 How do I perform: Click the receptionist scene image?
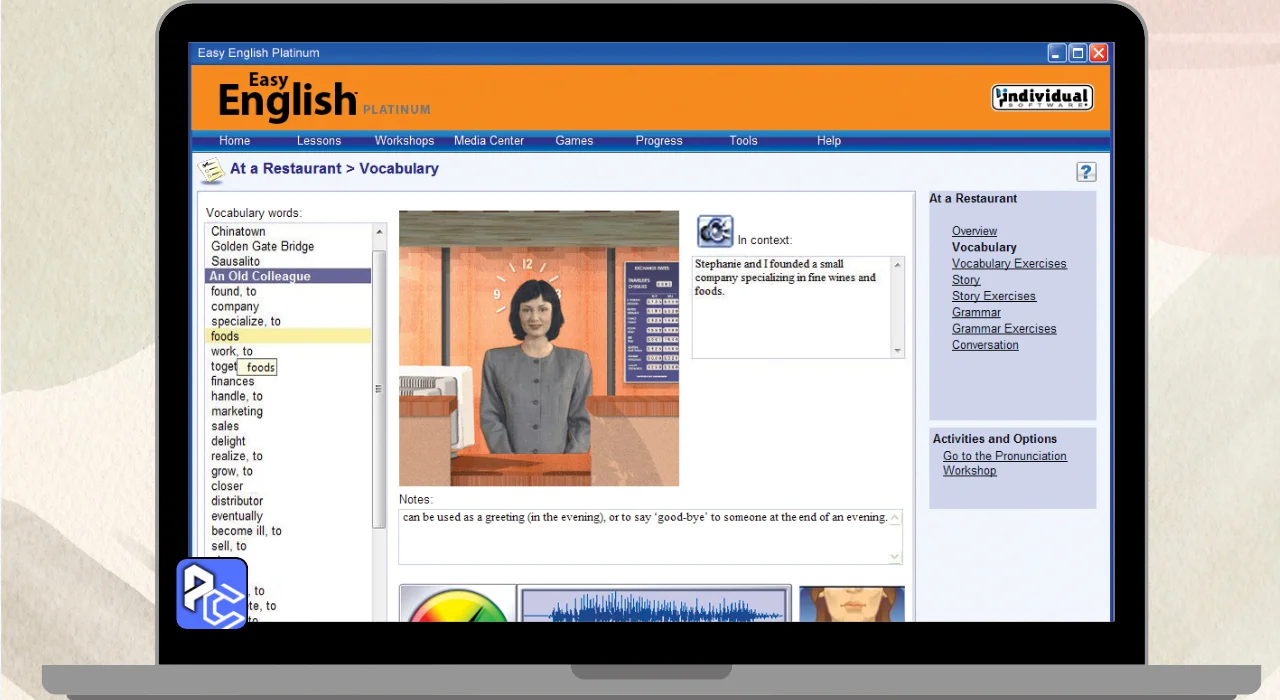point(539,348)
